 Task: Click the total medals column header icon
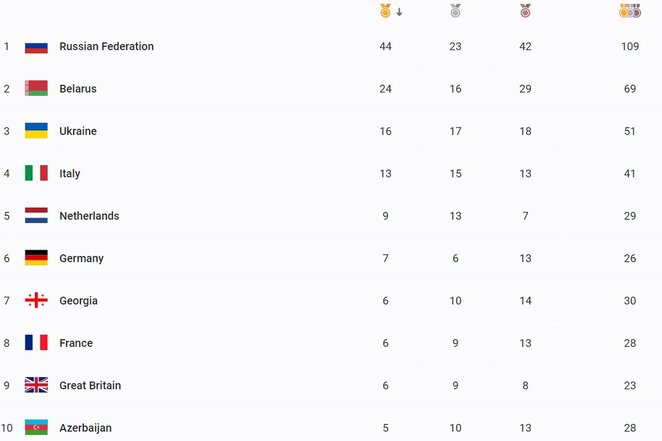(x=629, y=12)
